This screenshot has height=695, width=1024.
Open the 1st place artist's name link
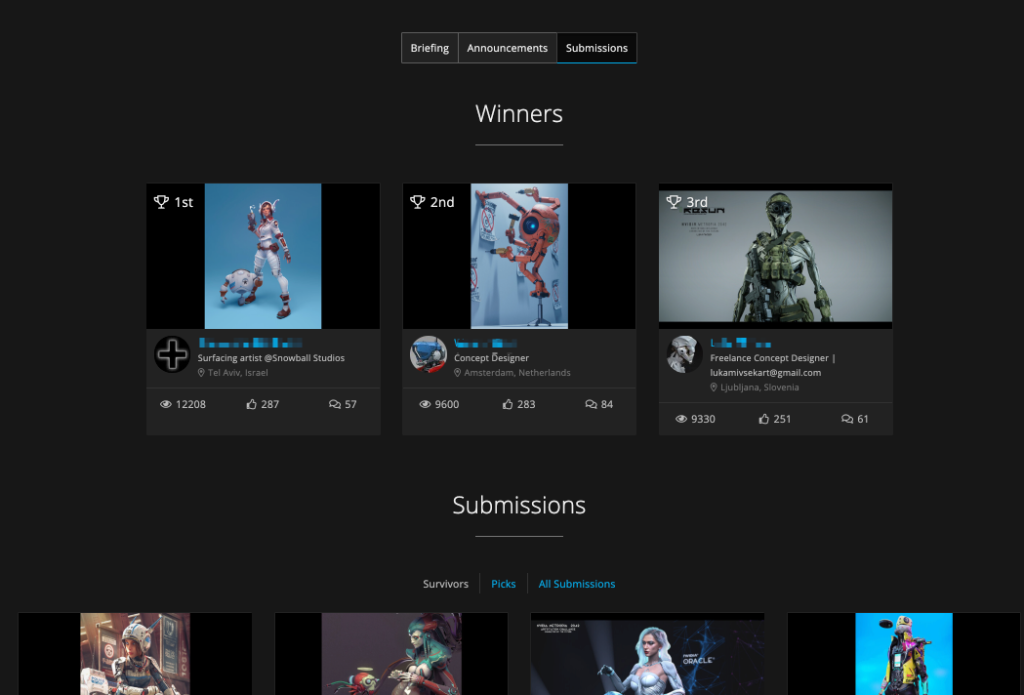[250, 343]
